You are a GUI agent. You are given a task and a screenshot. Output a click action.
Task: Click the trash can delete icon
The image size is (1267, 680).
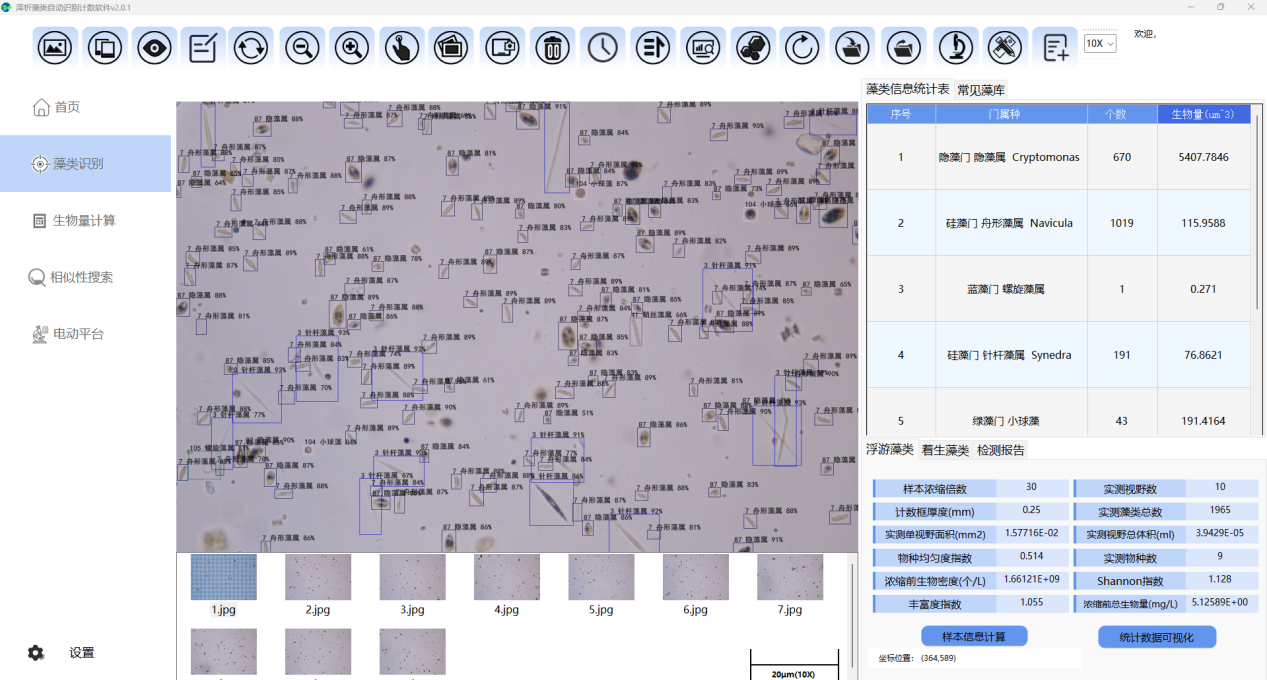click(552, 47)
